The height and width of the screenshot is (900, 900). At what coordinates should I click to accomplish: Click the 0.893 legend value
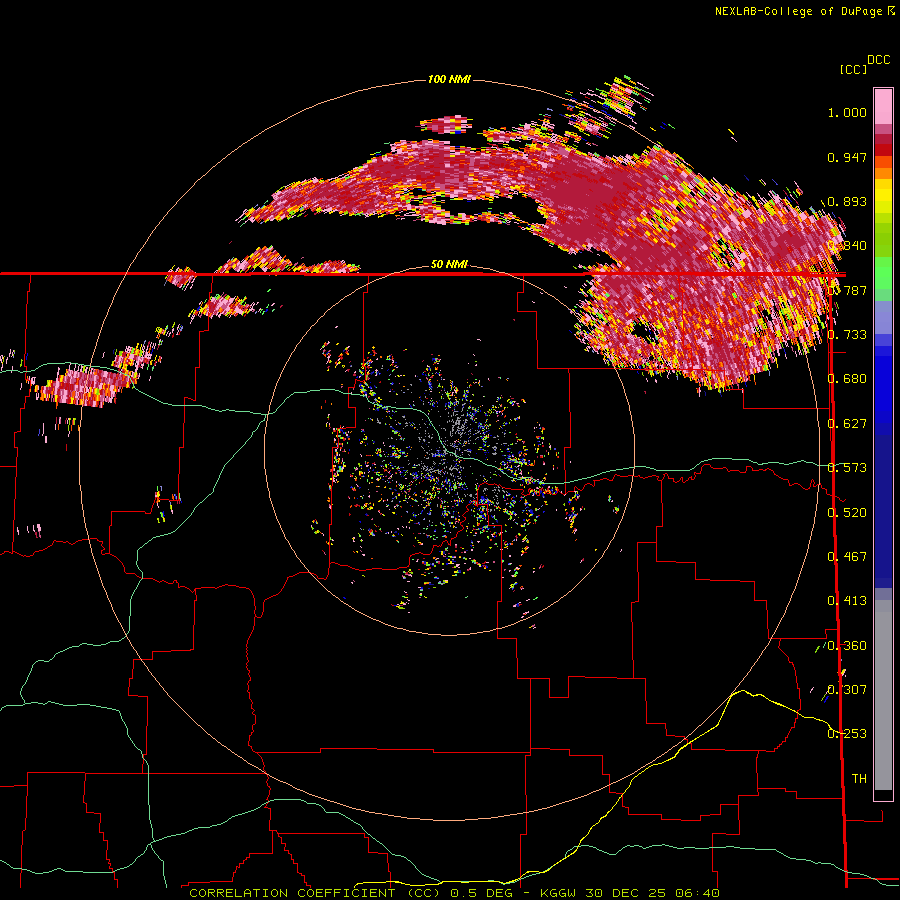click(x=847, y=201)
